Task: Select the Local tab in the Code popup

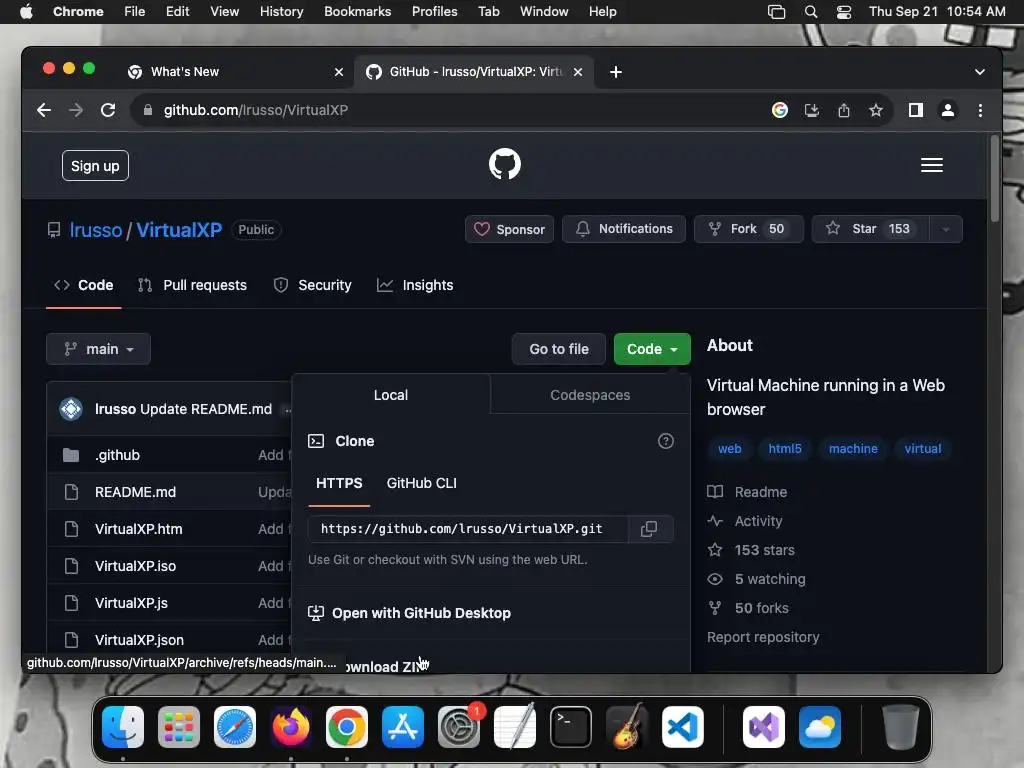Action: [x=391, y=395]
